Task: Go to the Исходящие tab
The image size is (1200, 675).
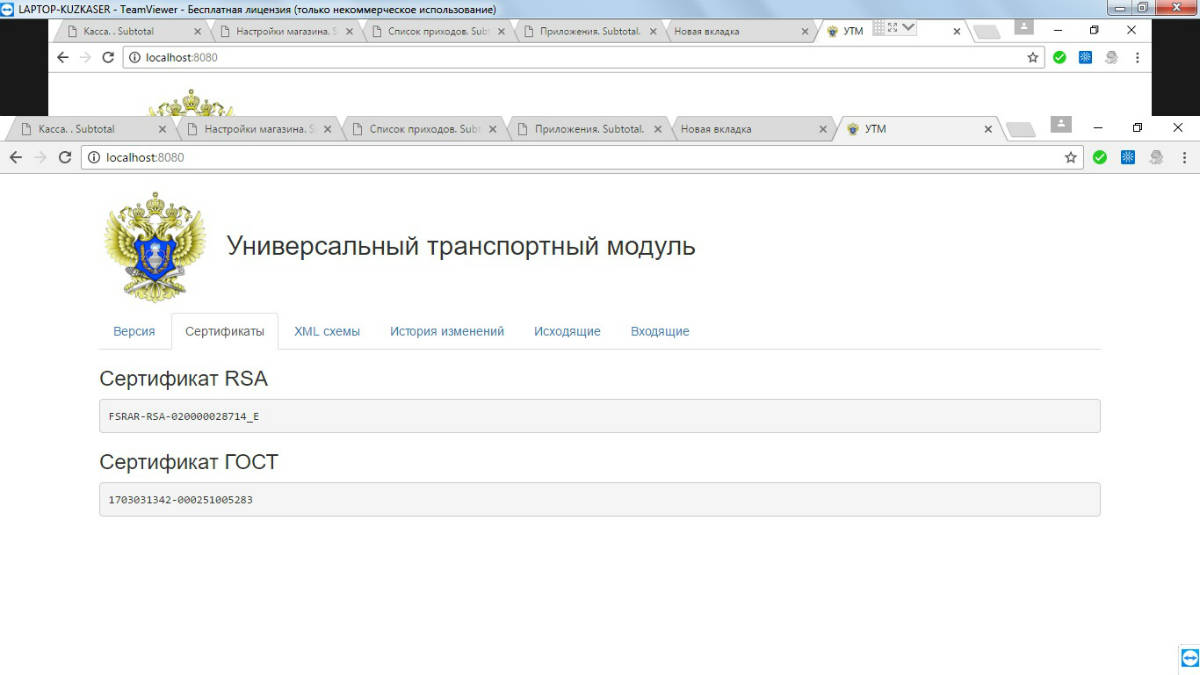Action: click(567, 331)
